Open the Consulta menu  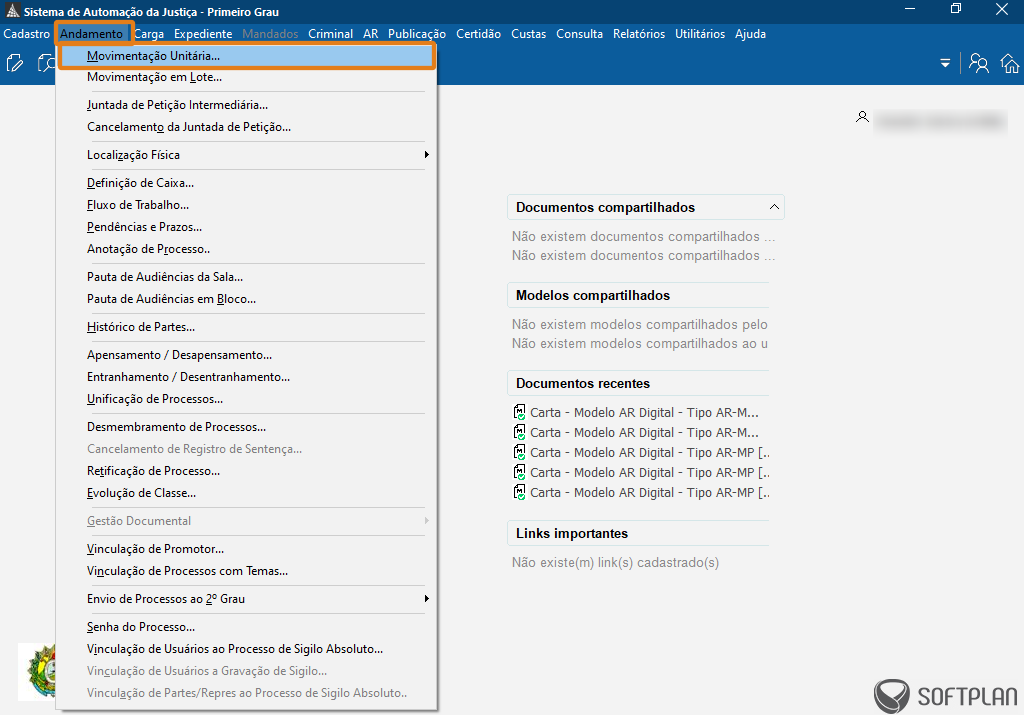pyautogui.click(x=579, y=34)
